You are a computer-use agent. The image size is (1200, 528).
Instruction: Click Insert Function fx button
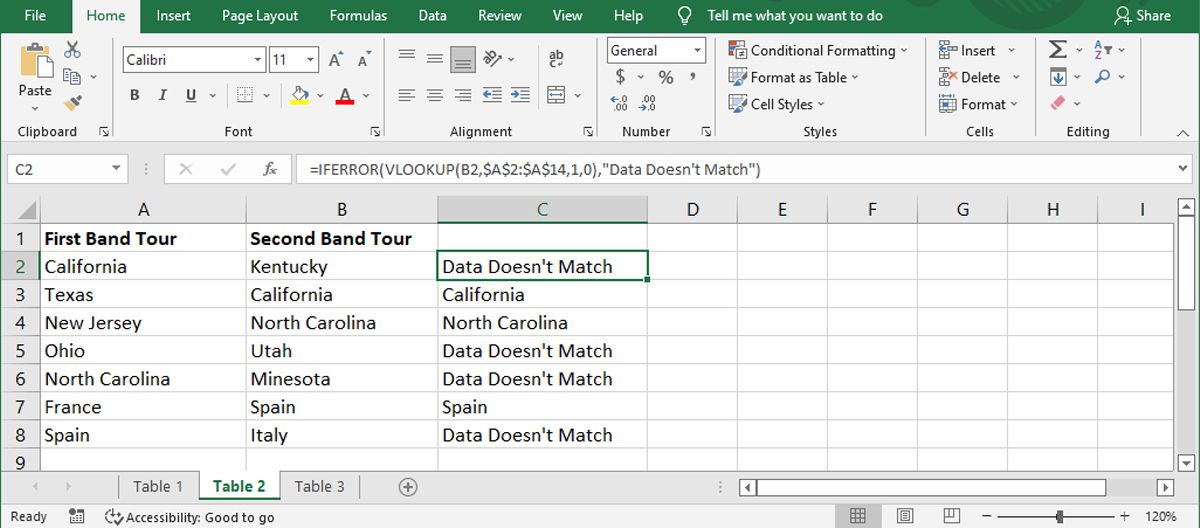(270, 170)
